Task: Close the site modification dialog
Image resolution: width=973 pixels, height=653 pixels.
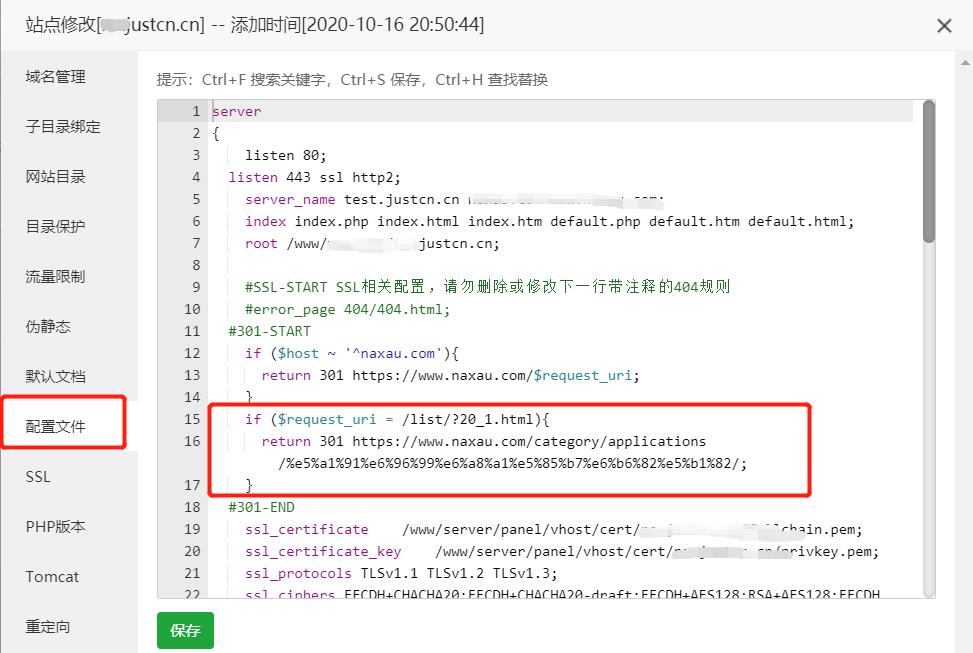Action: [943, 26]
